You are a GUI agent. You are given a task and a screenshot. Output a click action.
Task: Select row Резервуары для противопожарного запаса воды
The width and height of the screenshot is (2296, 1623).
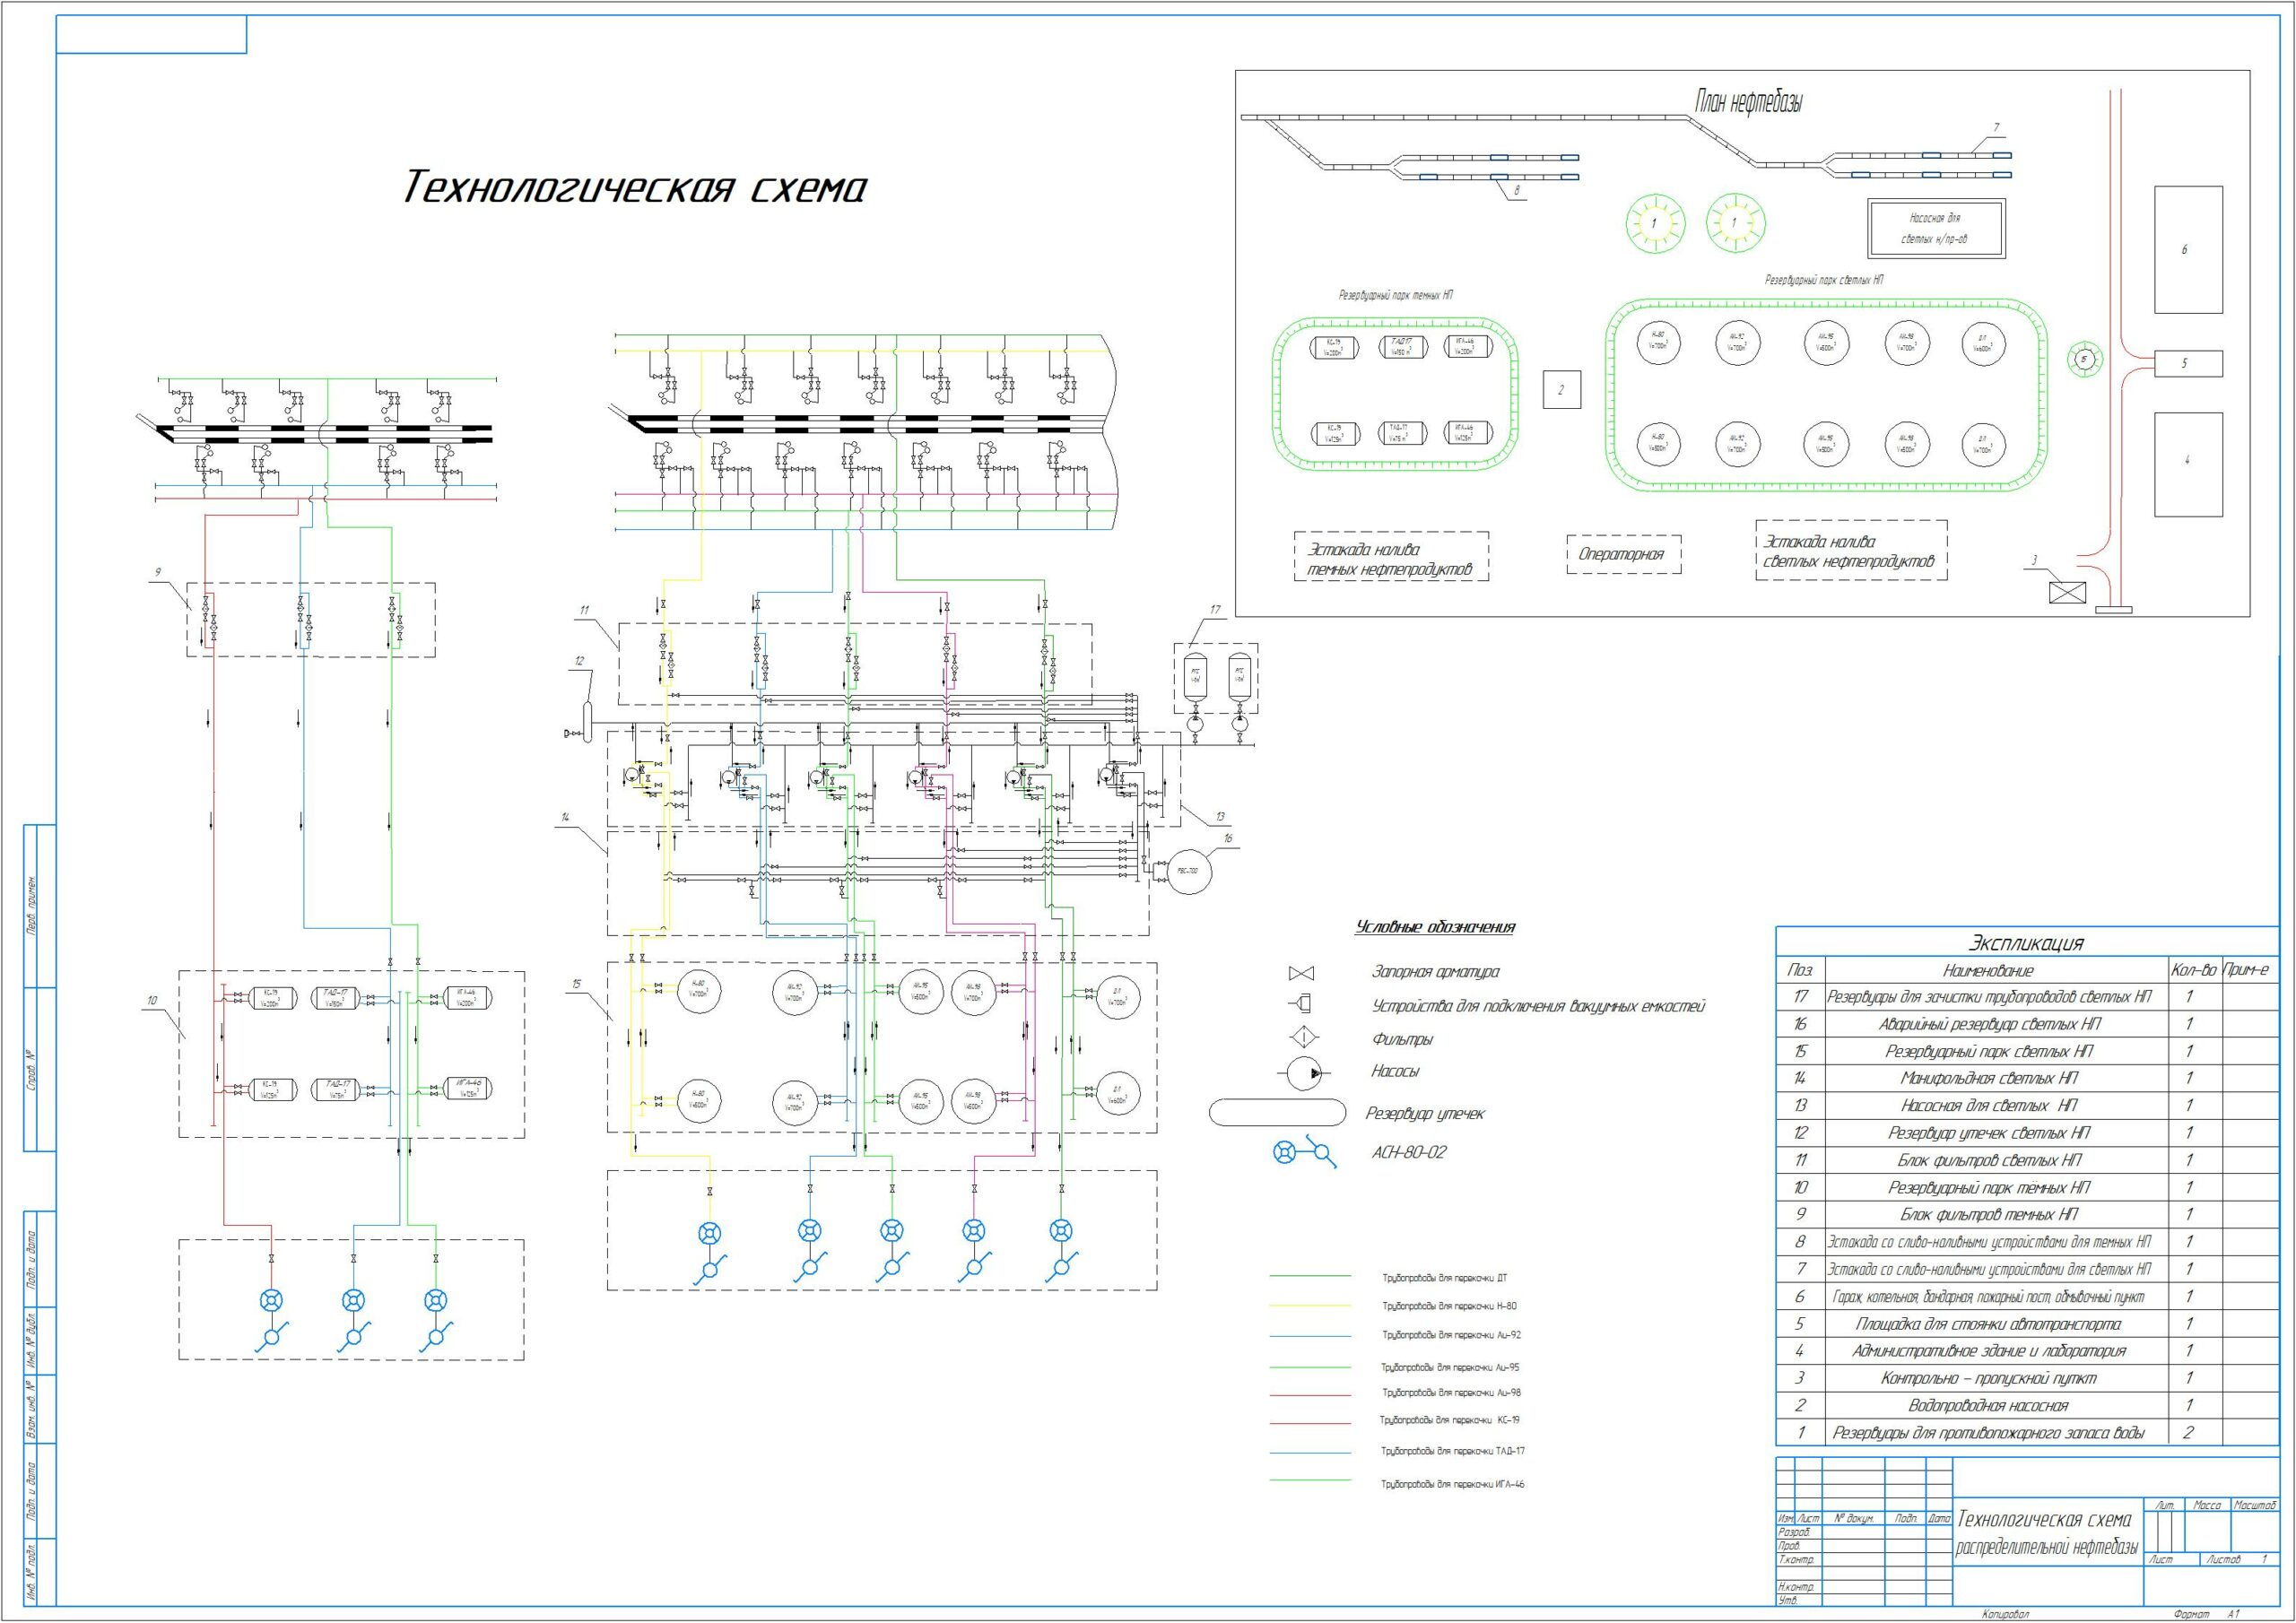click(2025, 1433)
